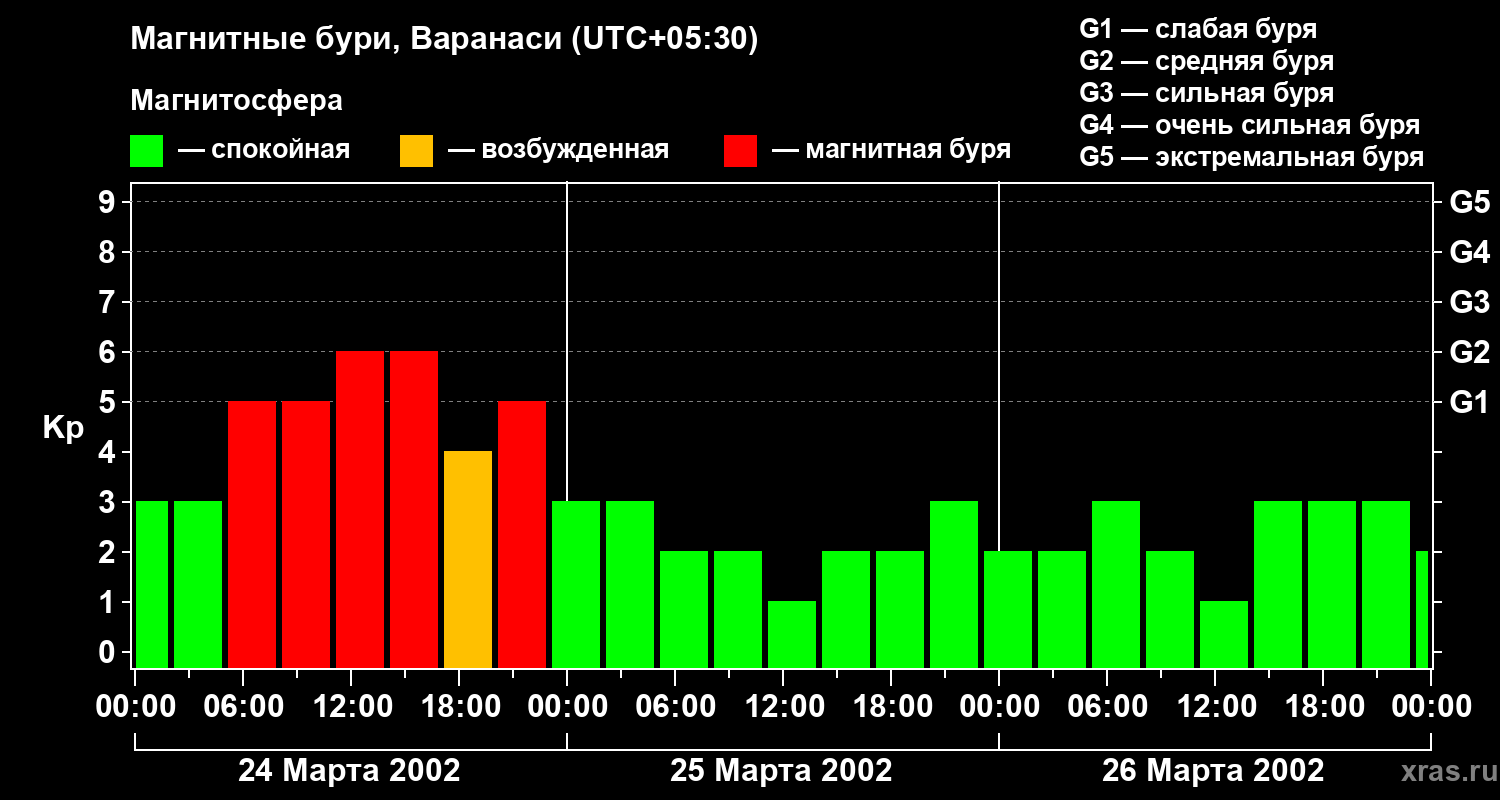This screenshot has height=800, width=1500.
Task: Click the legend label '— спокойная'
Action: tap(264, 151)
